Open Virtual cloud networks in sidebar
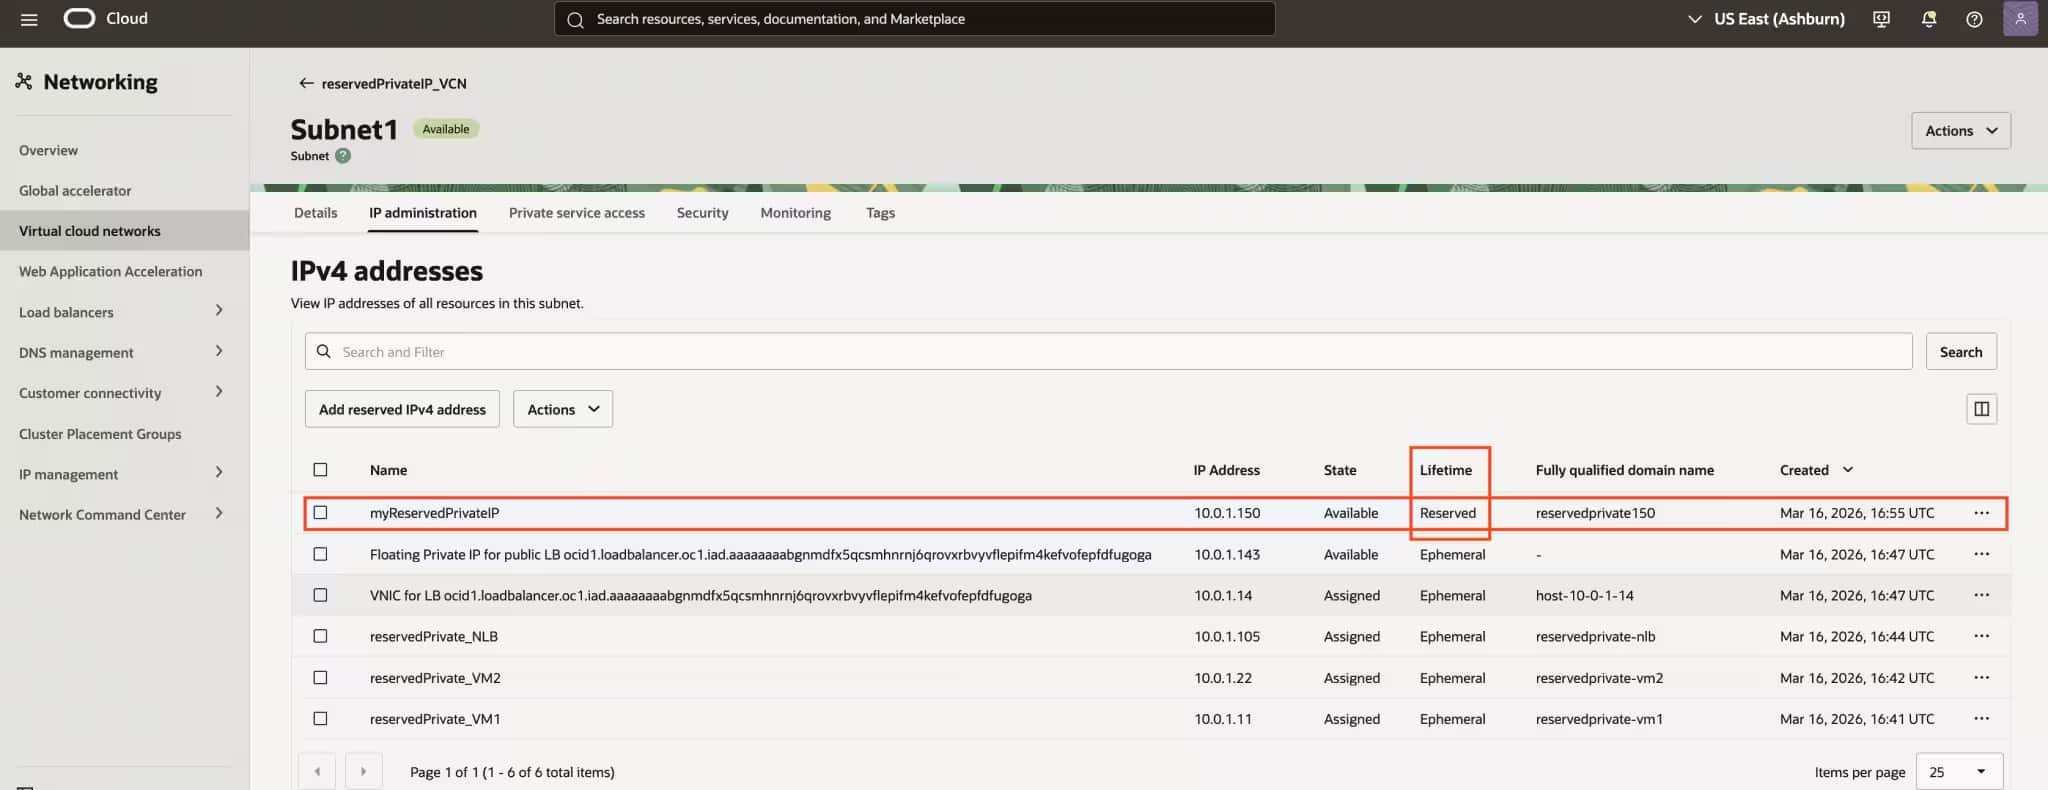This screenshot has width=2048, height=790. pos(124,231)
